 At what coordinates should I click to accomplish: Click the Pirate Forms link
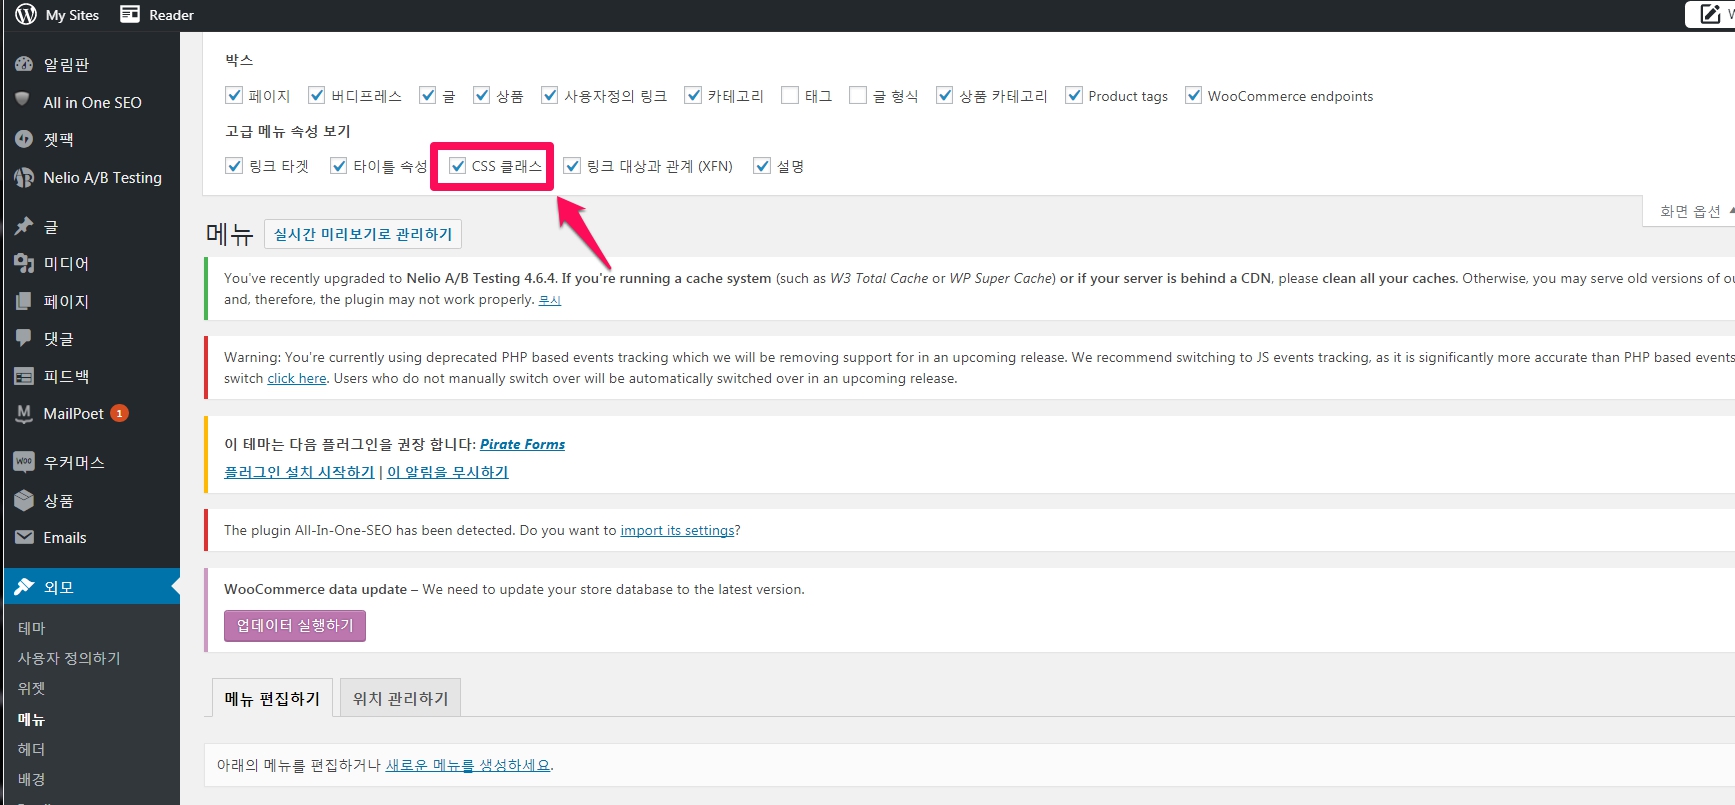[522, 444]
